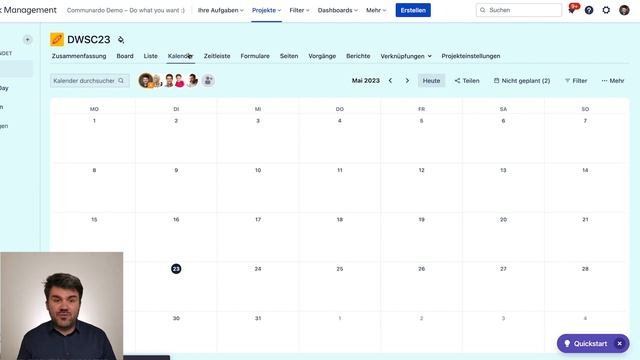This screenshot has width=640, height=360.
Task: Click the Heute button
Action: (431, 81)
